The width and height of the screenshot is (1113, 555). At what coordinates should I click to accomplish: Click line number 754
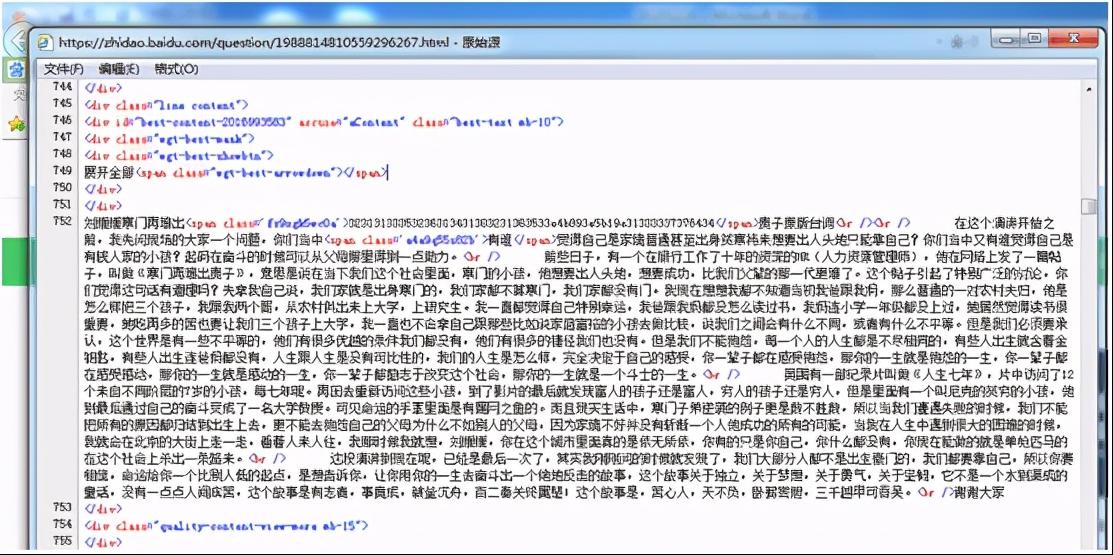62,524
